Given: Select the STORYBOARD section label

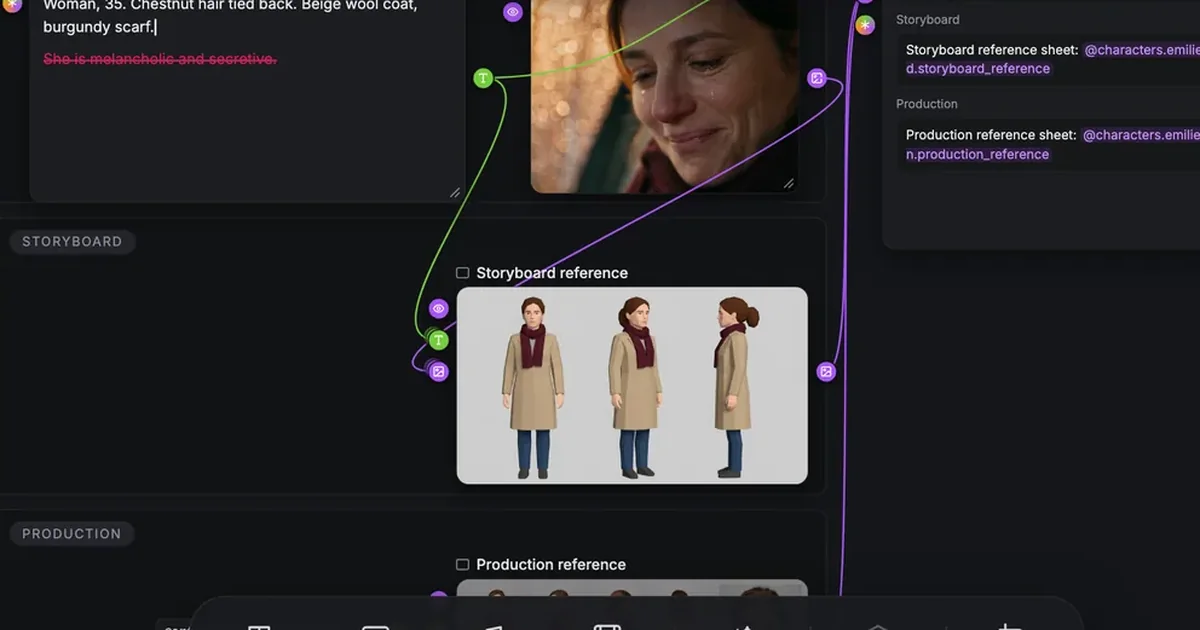Looking at the screenshot, I should point(72,241).
